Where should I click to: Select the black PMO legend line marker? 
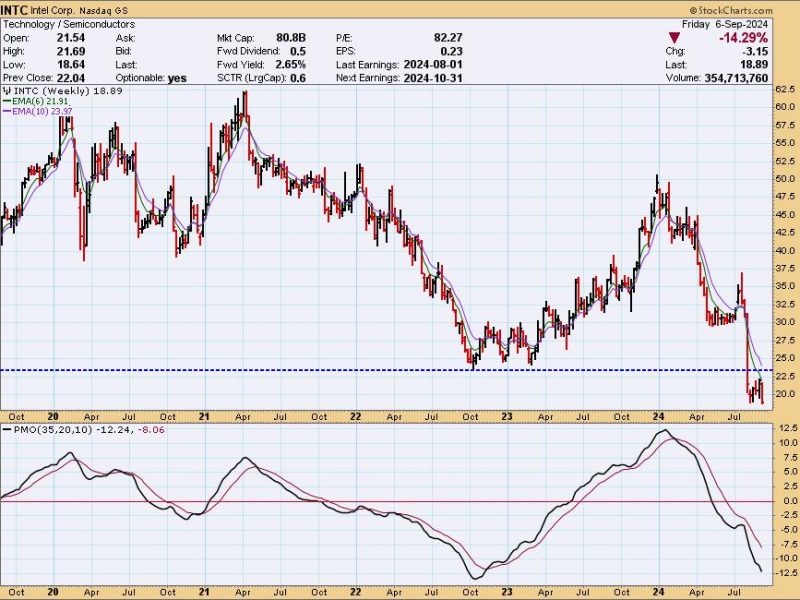coord(7,430)
